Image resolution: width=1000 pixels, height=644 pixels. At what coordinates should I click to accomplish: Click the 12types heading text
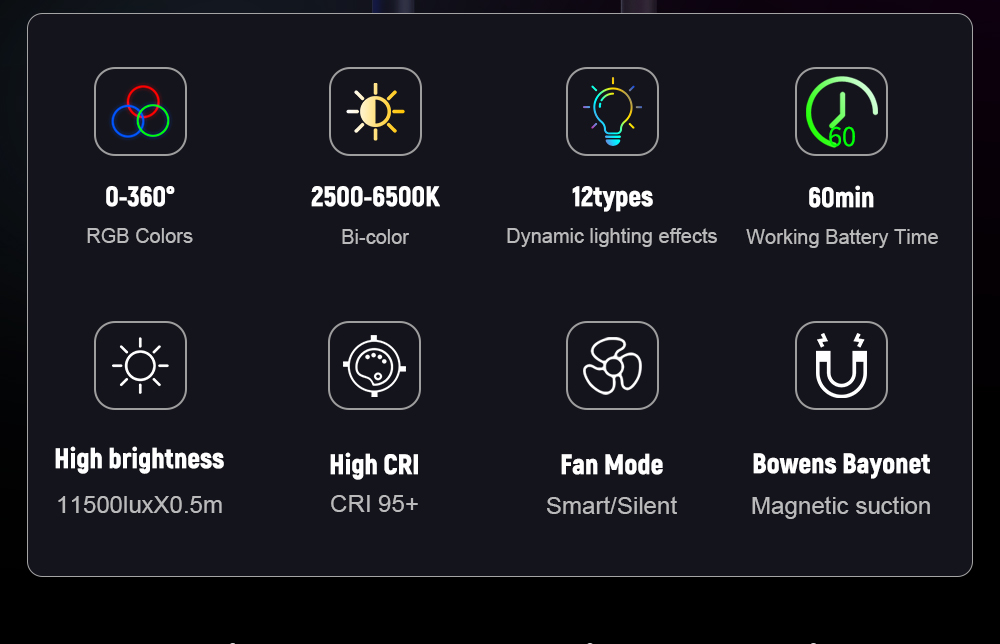coord(612,197)
